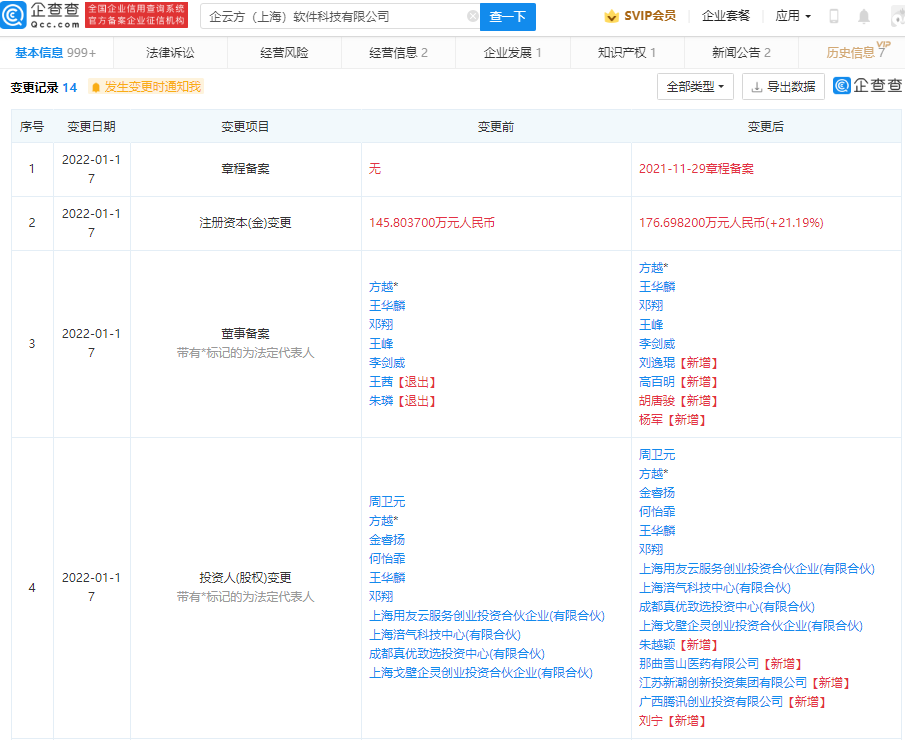Click 变更日期 column header
Screen dimensions: 905x740
(91, 126)
